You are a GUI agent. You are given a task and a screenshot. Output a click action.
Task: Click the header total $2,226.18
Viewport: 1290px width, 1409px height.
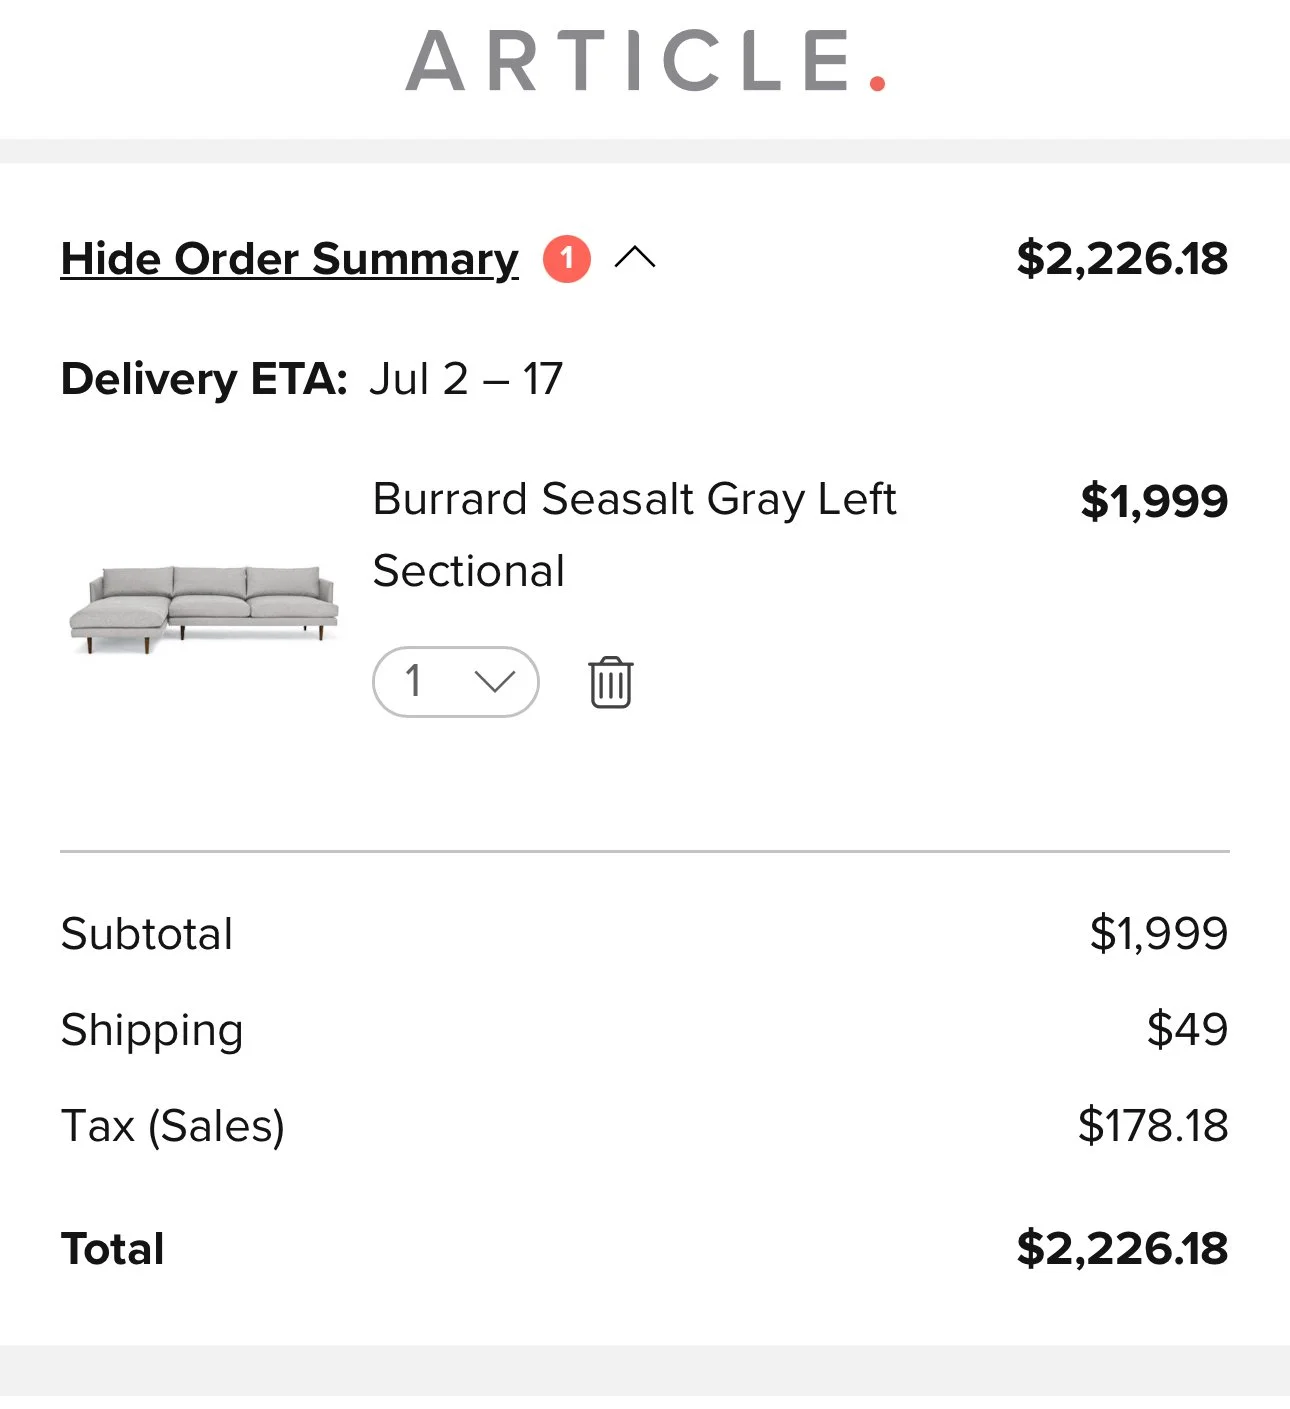(x=1122, y=259)
